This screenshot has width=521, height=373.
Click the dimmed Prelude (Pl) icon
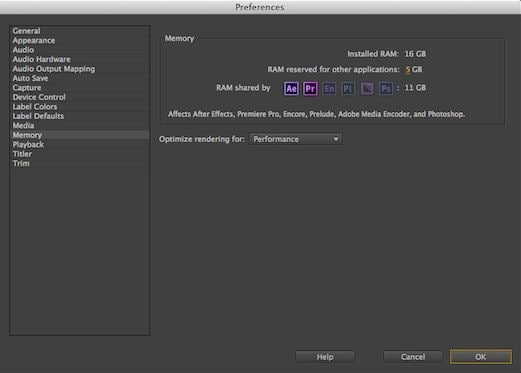[348, 89]
